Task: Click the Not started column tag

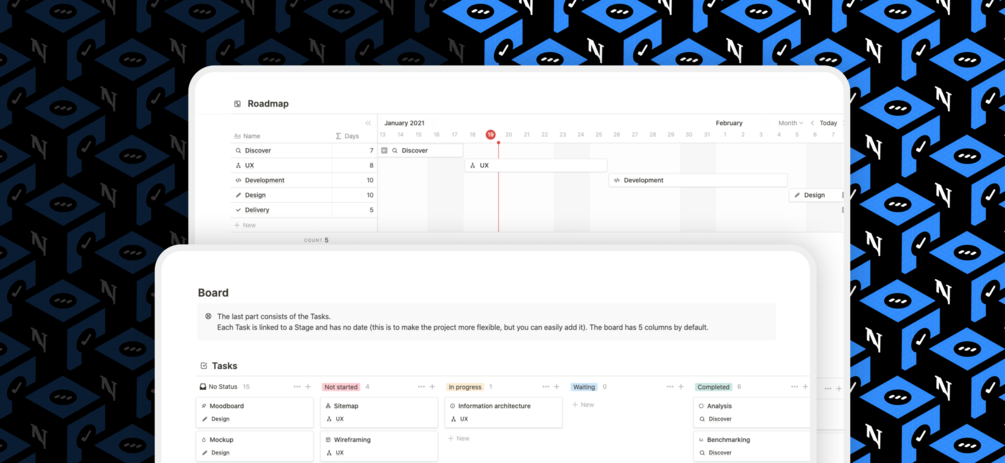Action: click(341, 387)
